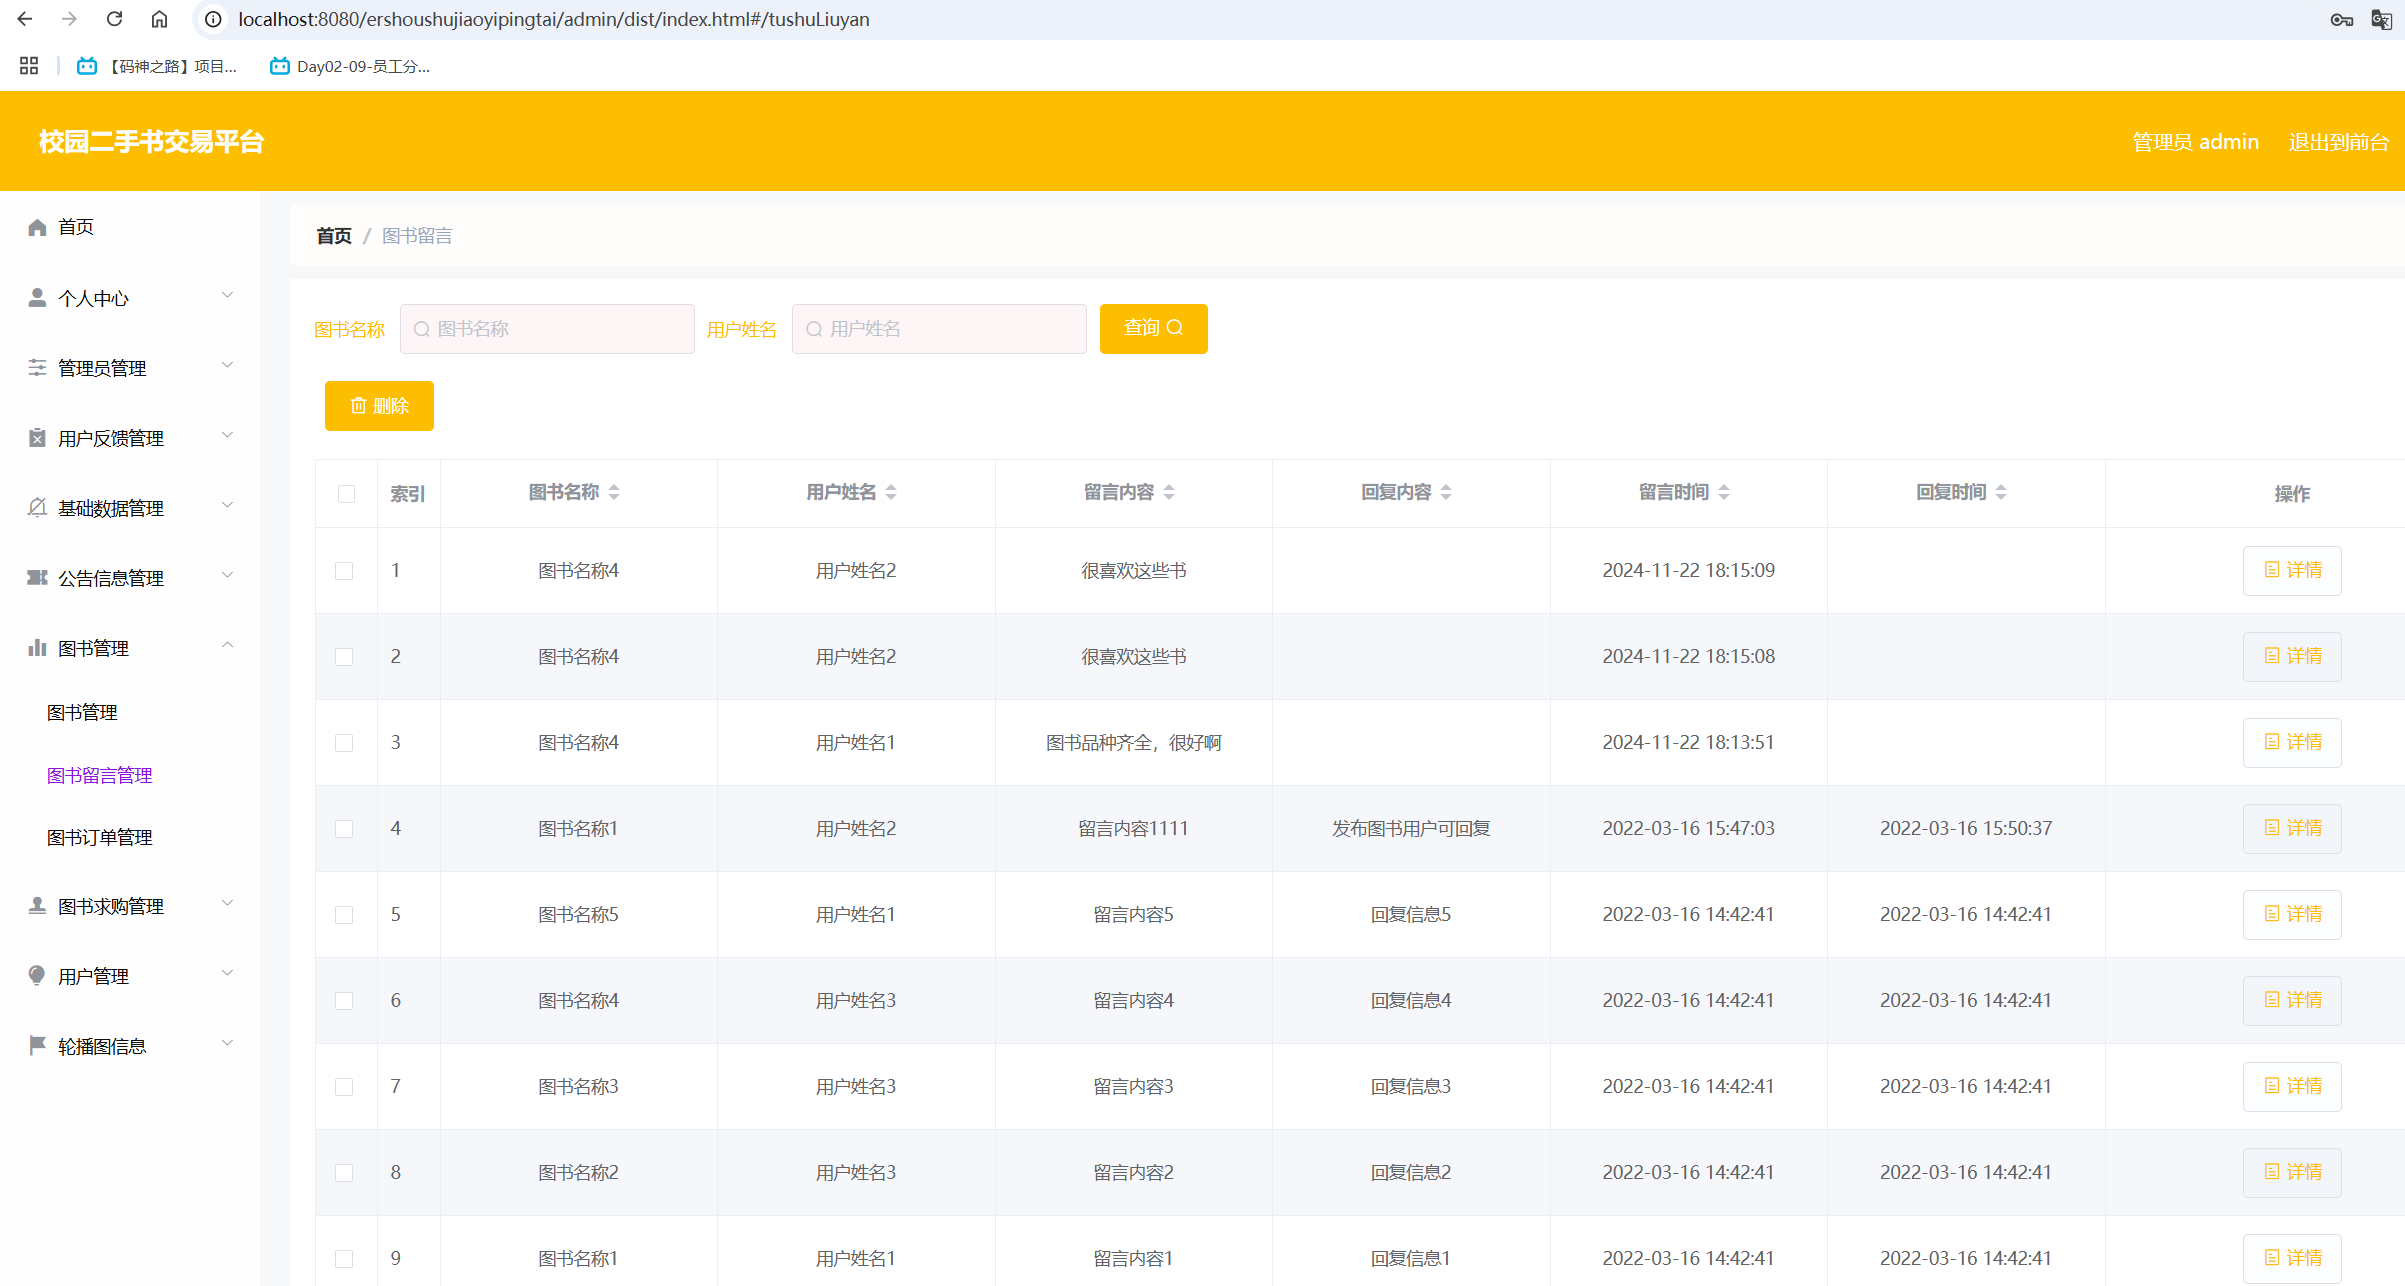This screenshot has height=1286, width=2405.
Task: Expand 图书求购管理 menu chevron
Action: 227,903
